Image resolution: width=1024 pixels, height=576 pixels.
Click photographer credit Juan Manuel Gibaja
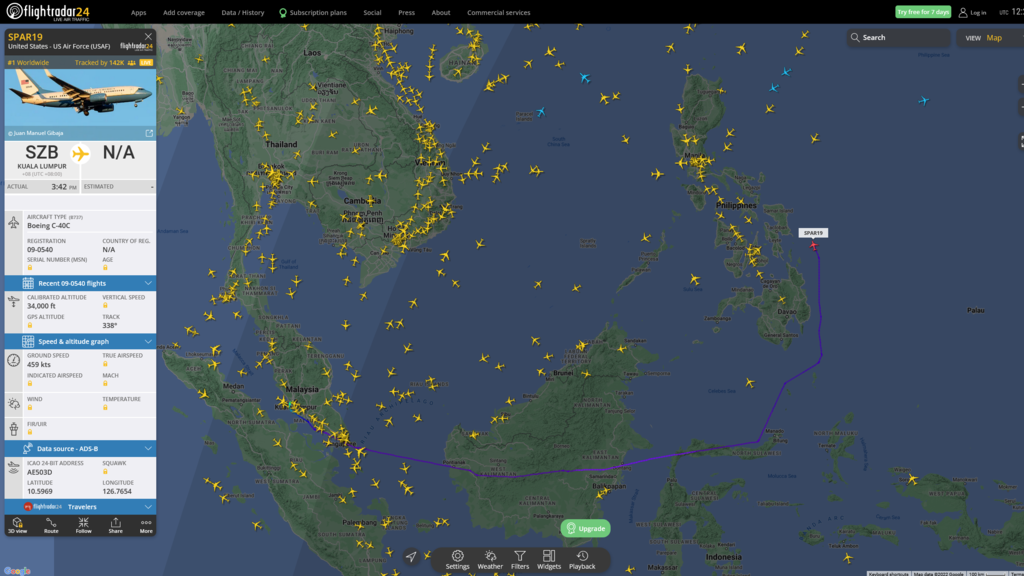(x=36, y=133)
